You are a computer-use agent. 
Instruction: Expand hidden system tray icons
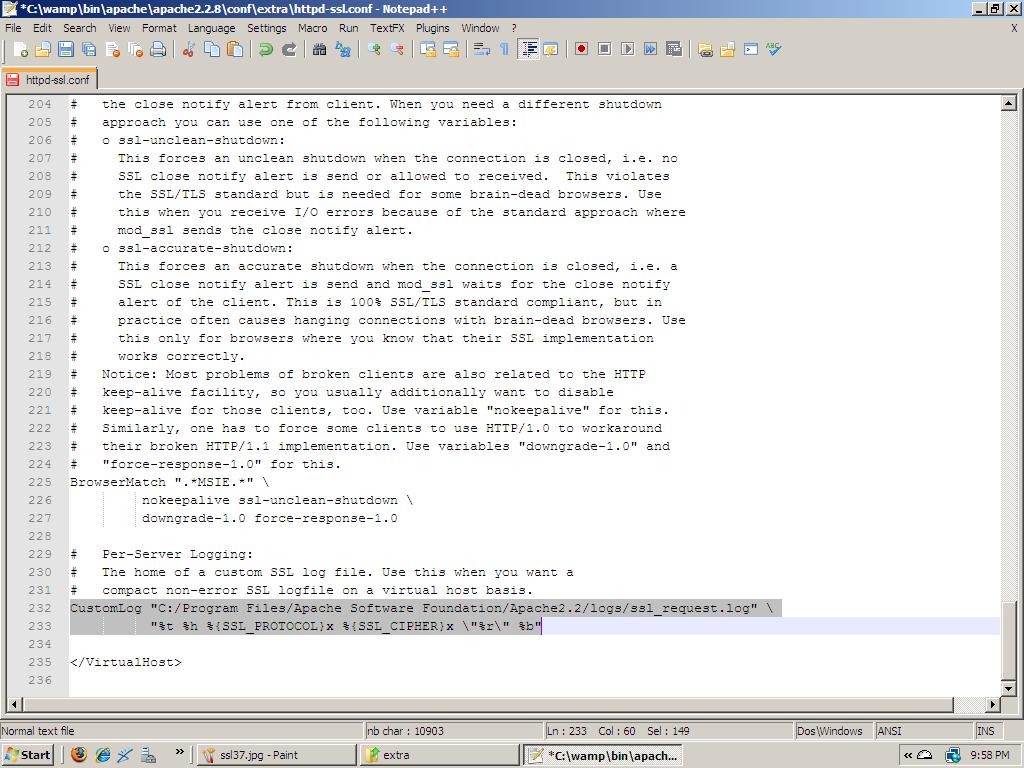pos(908,755)
